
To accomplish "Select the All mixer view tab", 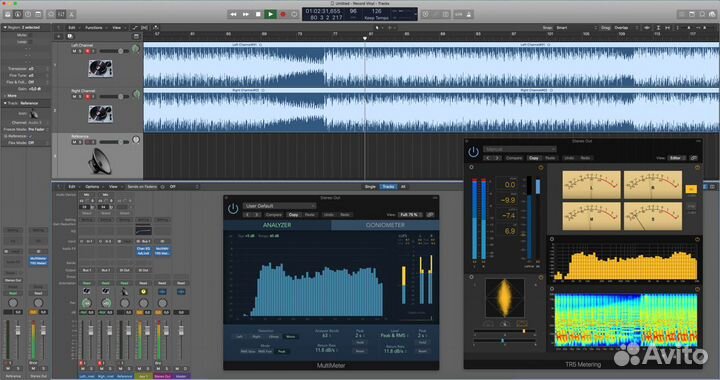I will pos(403,187).
